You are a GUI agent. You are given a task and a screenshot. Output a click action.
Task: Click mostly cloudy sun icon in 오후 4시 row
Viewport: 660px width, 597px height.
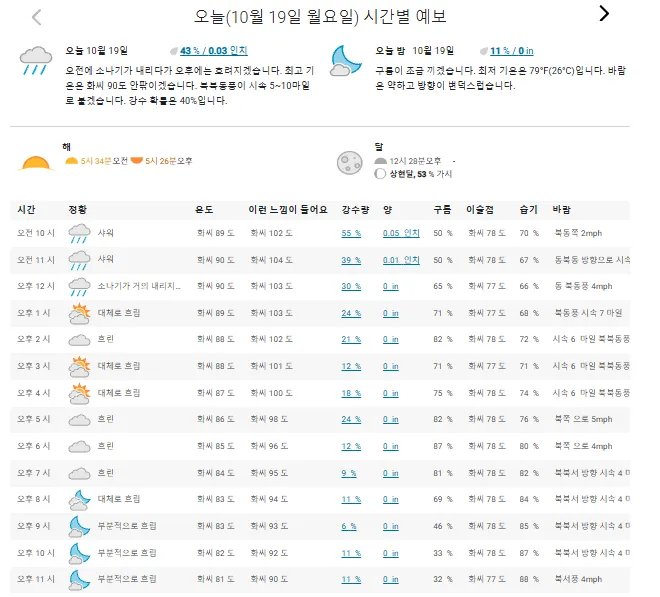point(80,394)
